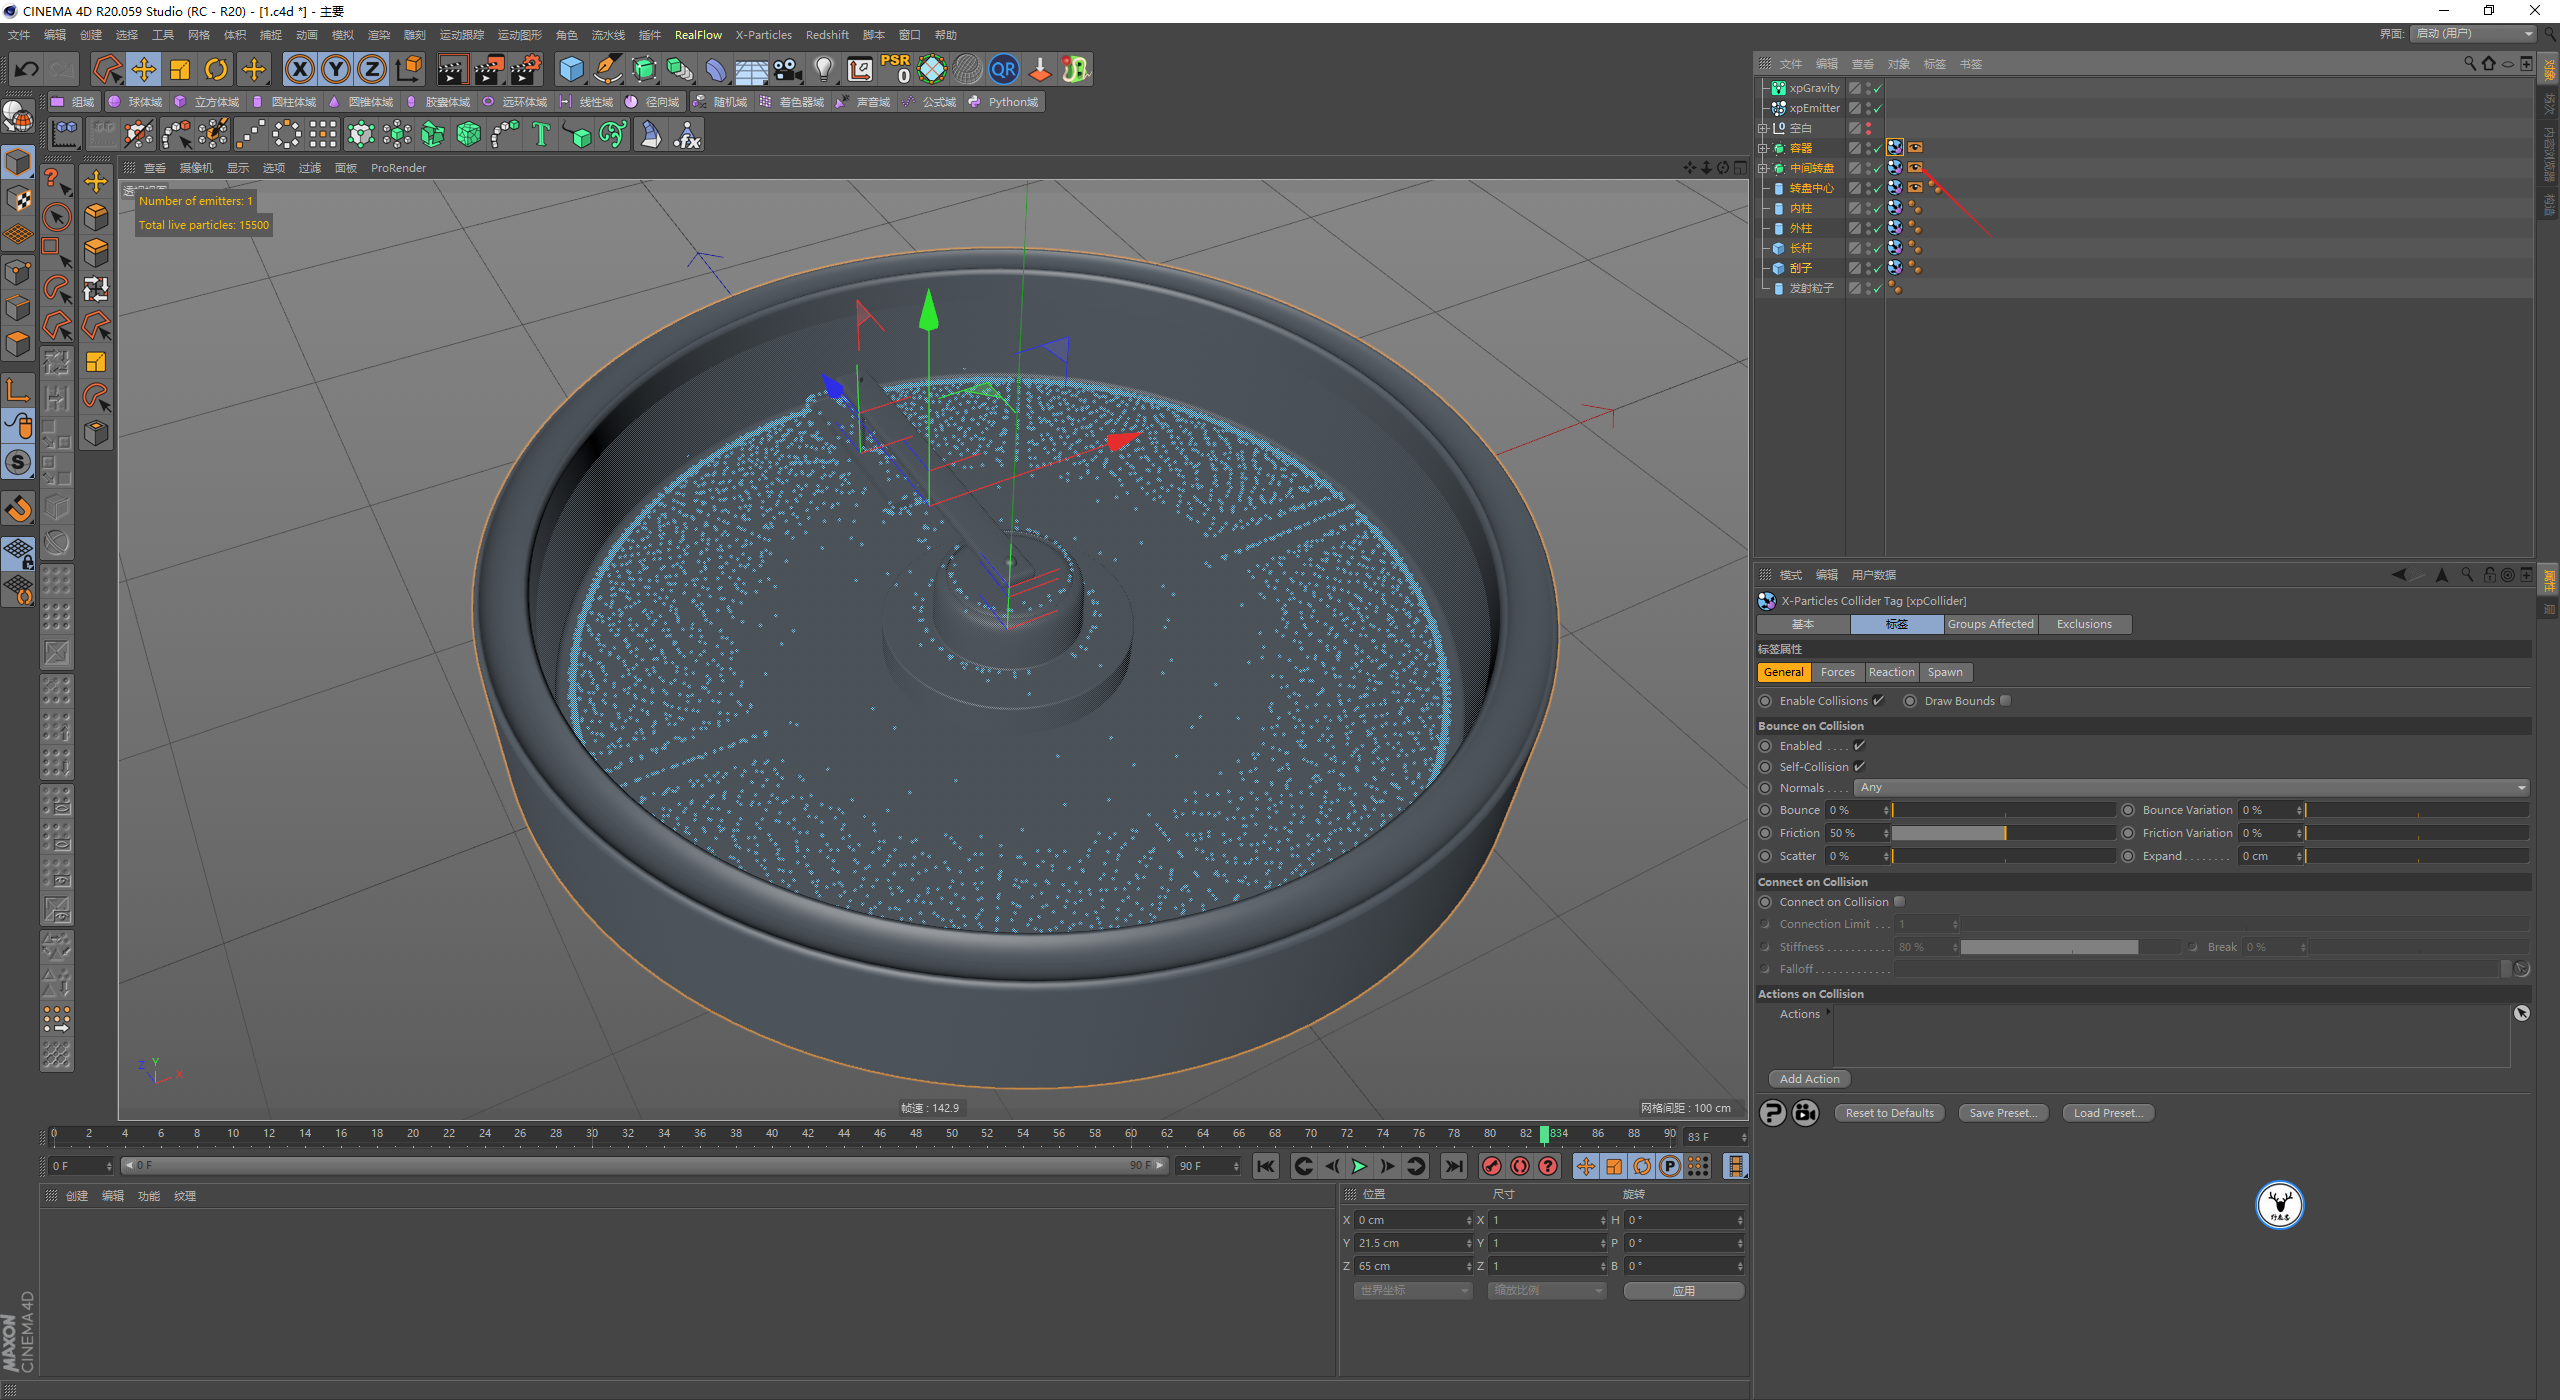The height and width of the screenshot is (1400, 2560).
Task: Toggle the Z axis lock
Action: 372,69
